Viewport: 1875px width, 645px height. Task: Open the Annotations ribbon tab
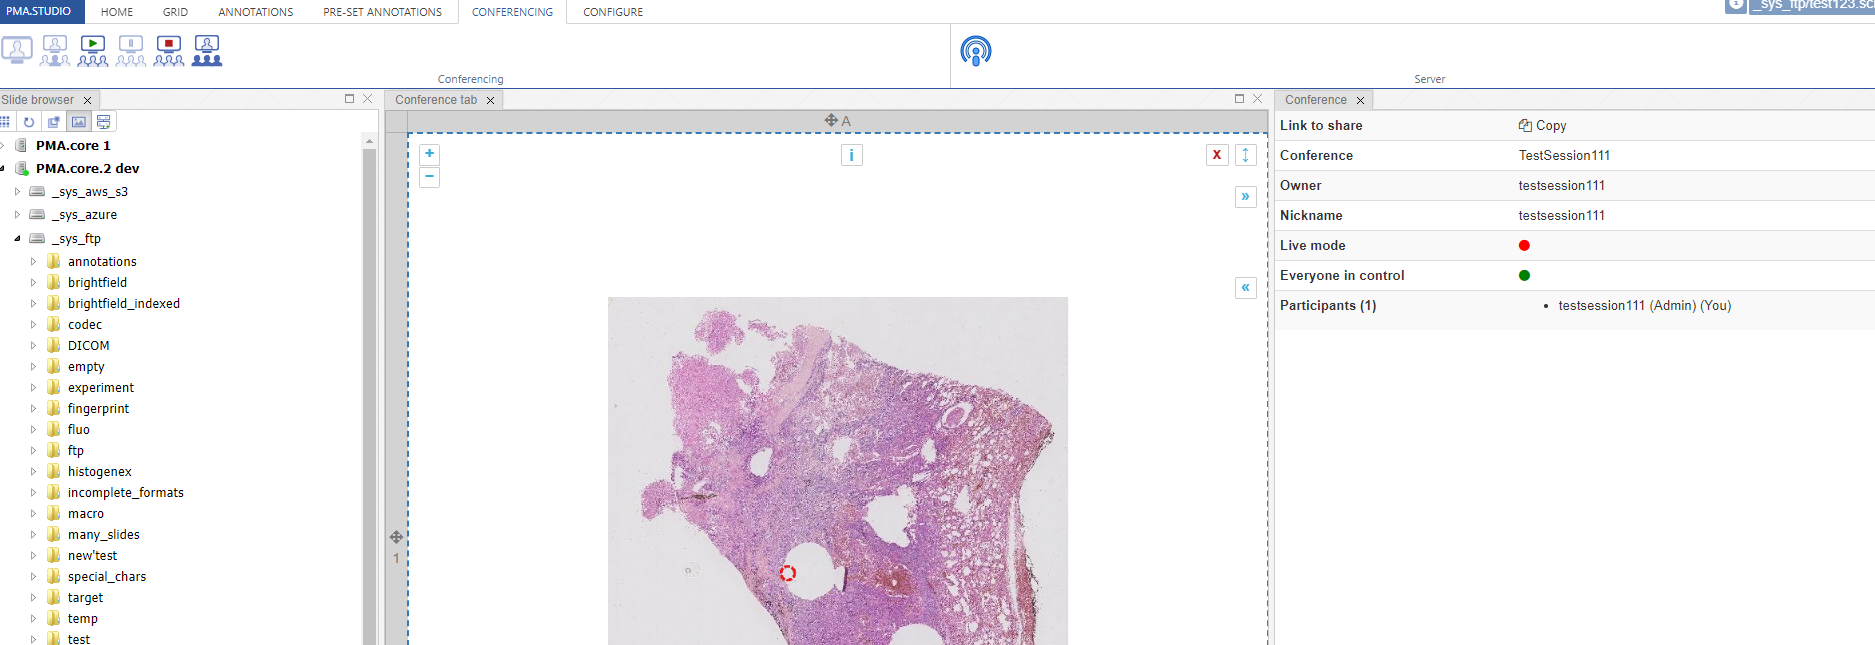(x=255, y=12)
